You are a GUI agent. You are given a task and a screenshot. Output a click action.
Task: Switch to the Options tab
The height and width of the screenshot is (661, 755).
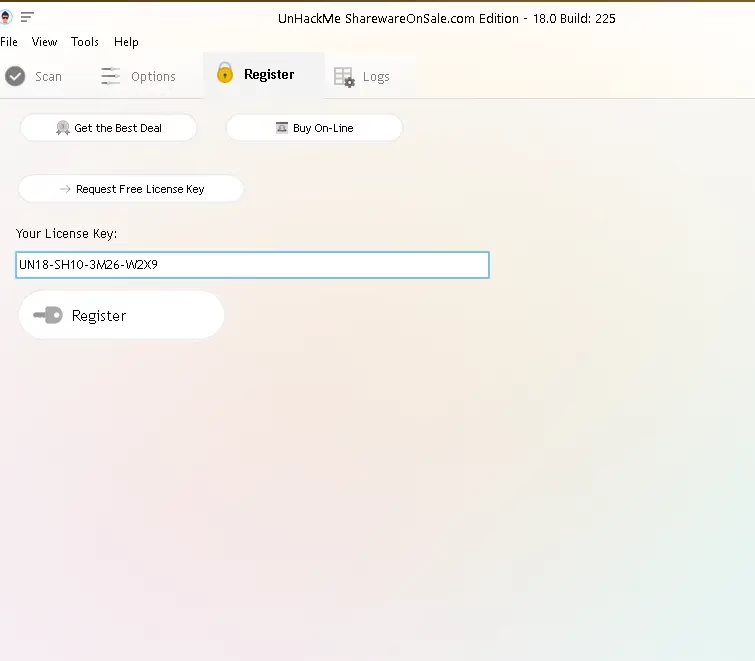point(152,77)
